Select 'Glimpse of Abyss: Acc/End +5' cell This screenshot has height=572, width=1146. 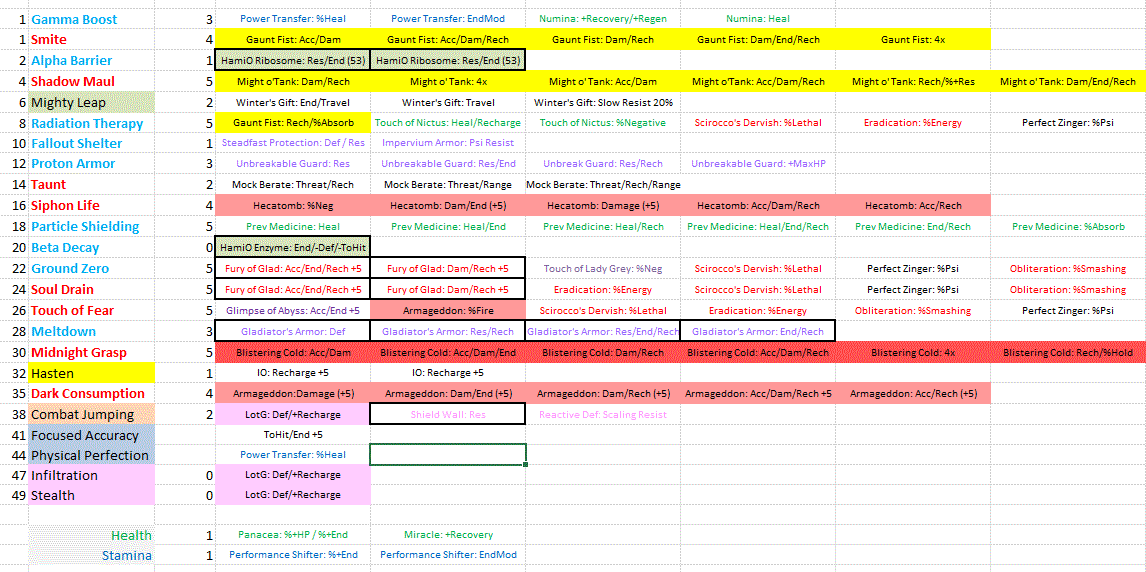(292, 311)
